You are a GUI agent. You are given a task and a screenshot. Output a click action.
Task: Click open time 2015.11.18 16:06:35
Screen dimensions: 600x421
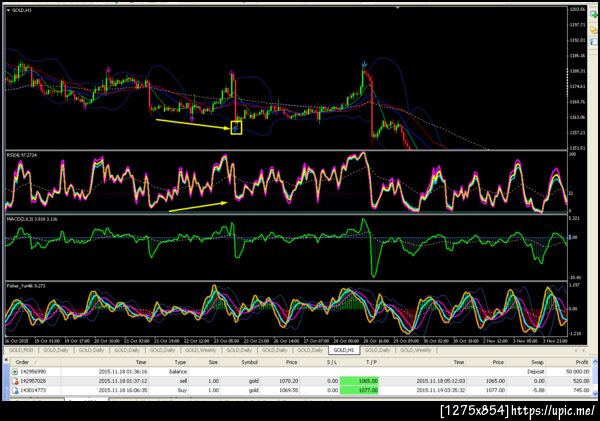123,390
